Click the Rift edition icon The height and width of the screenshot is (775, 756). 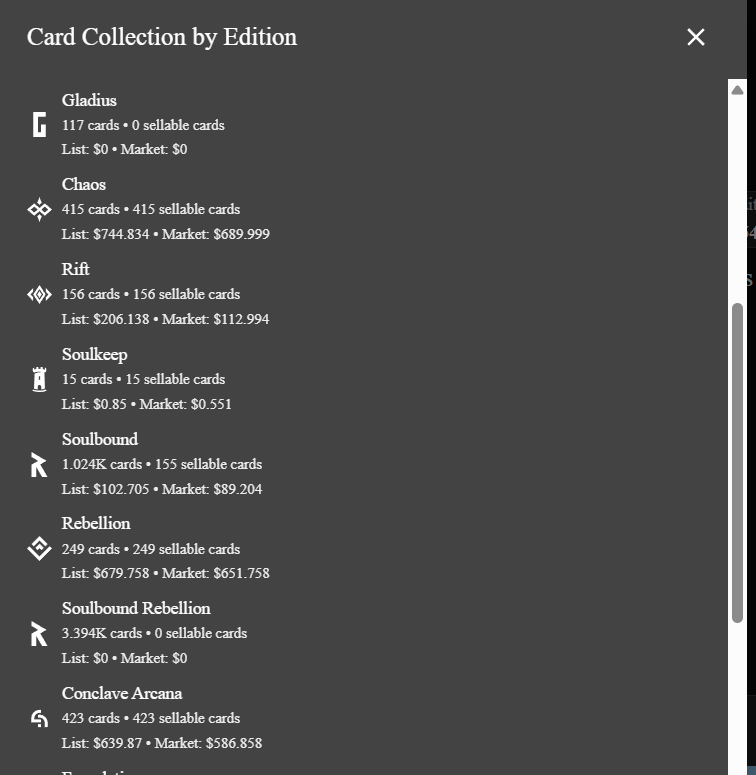39,294
